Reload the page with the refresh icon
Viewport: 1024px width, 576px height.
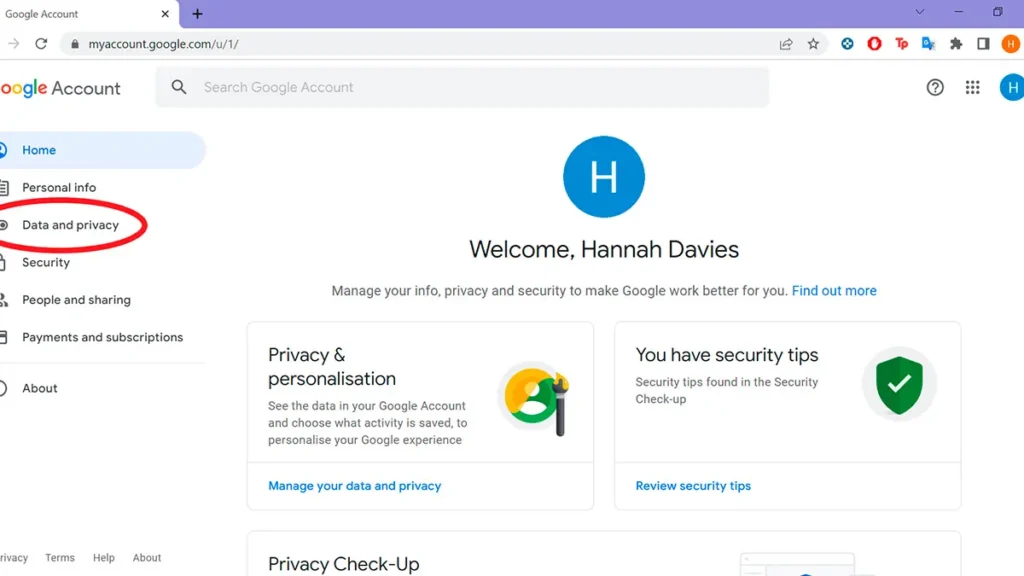41,44
